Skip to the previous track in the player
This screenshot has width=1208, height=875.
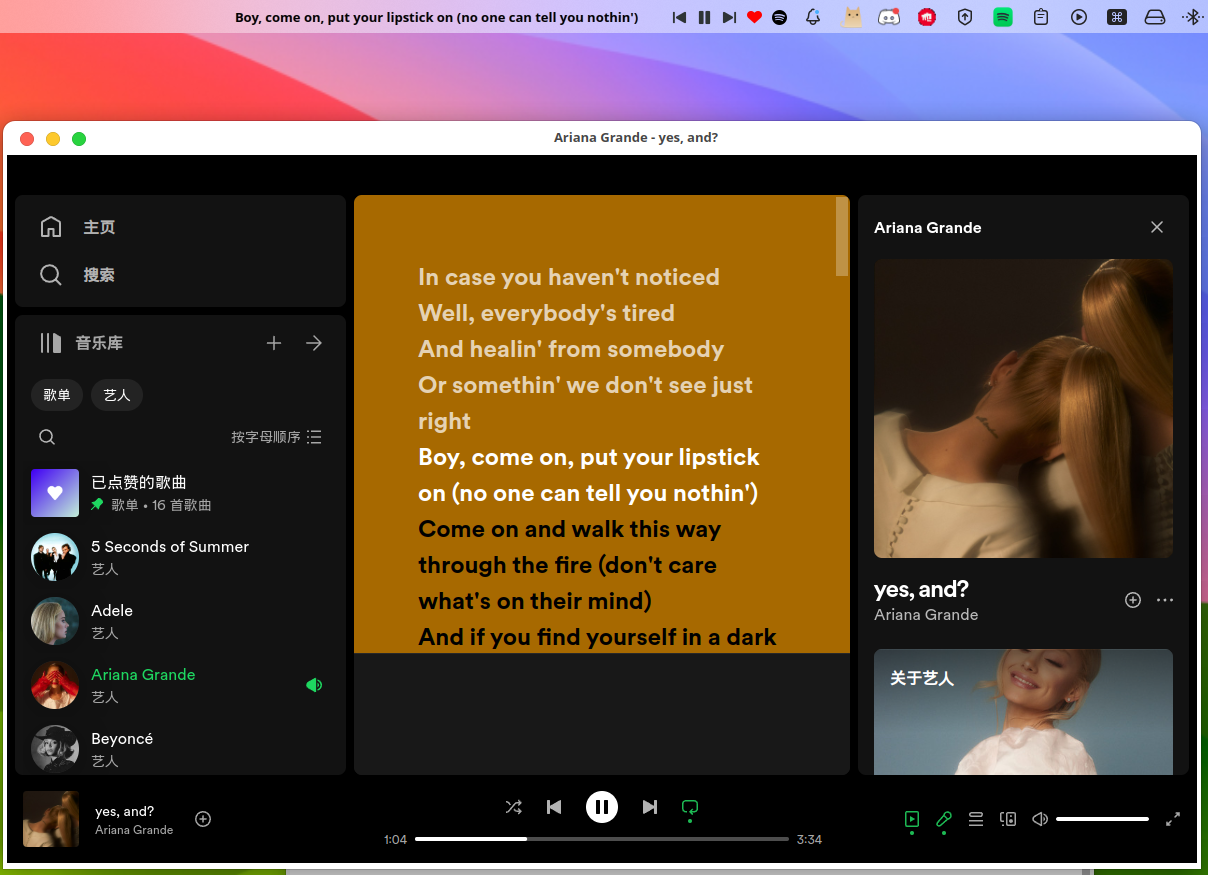(554, 807)
